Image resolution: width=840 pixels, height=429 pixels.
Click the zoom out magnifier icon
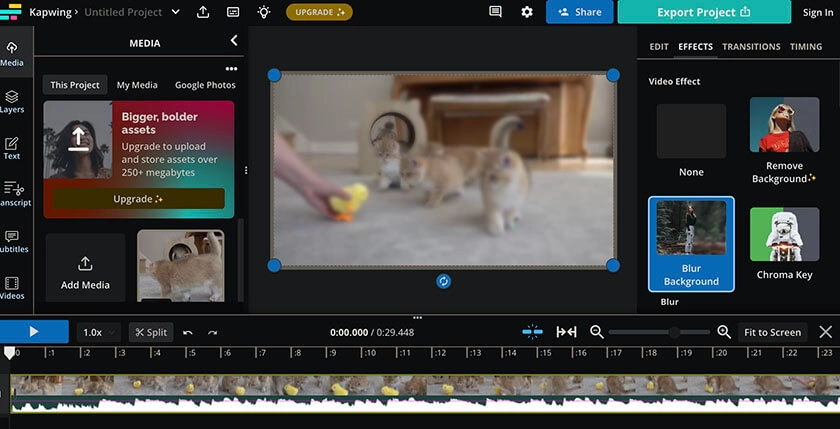[597, 332]
